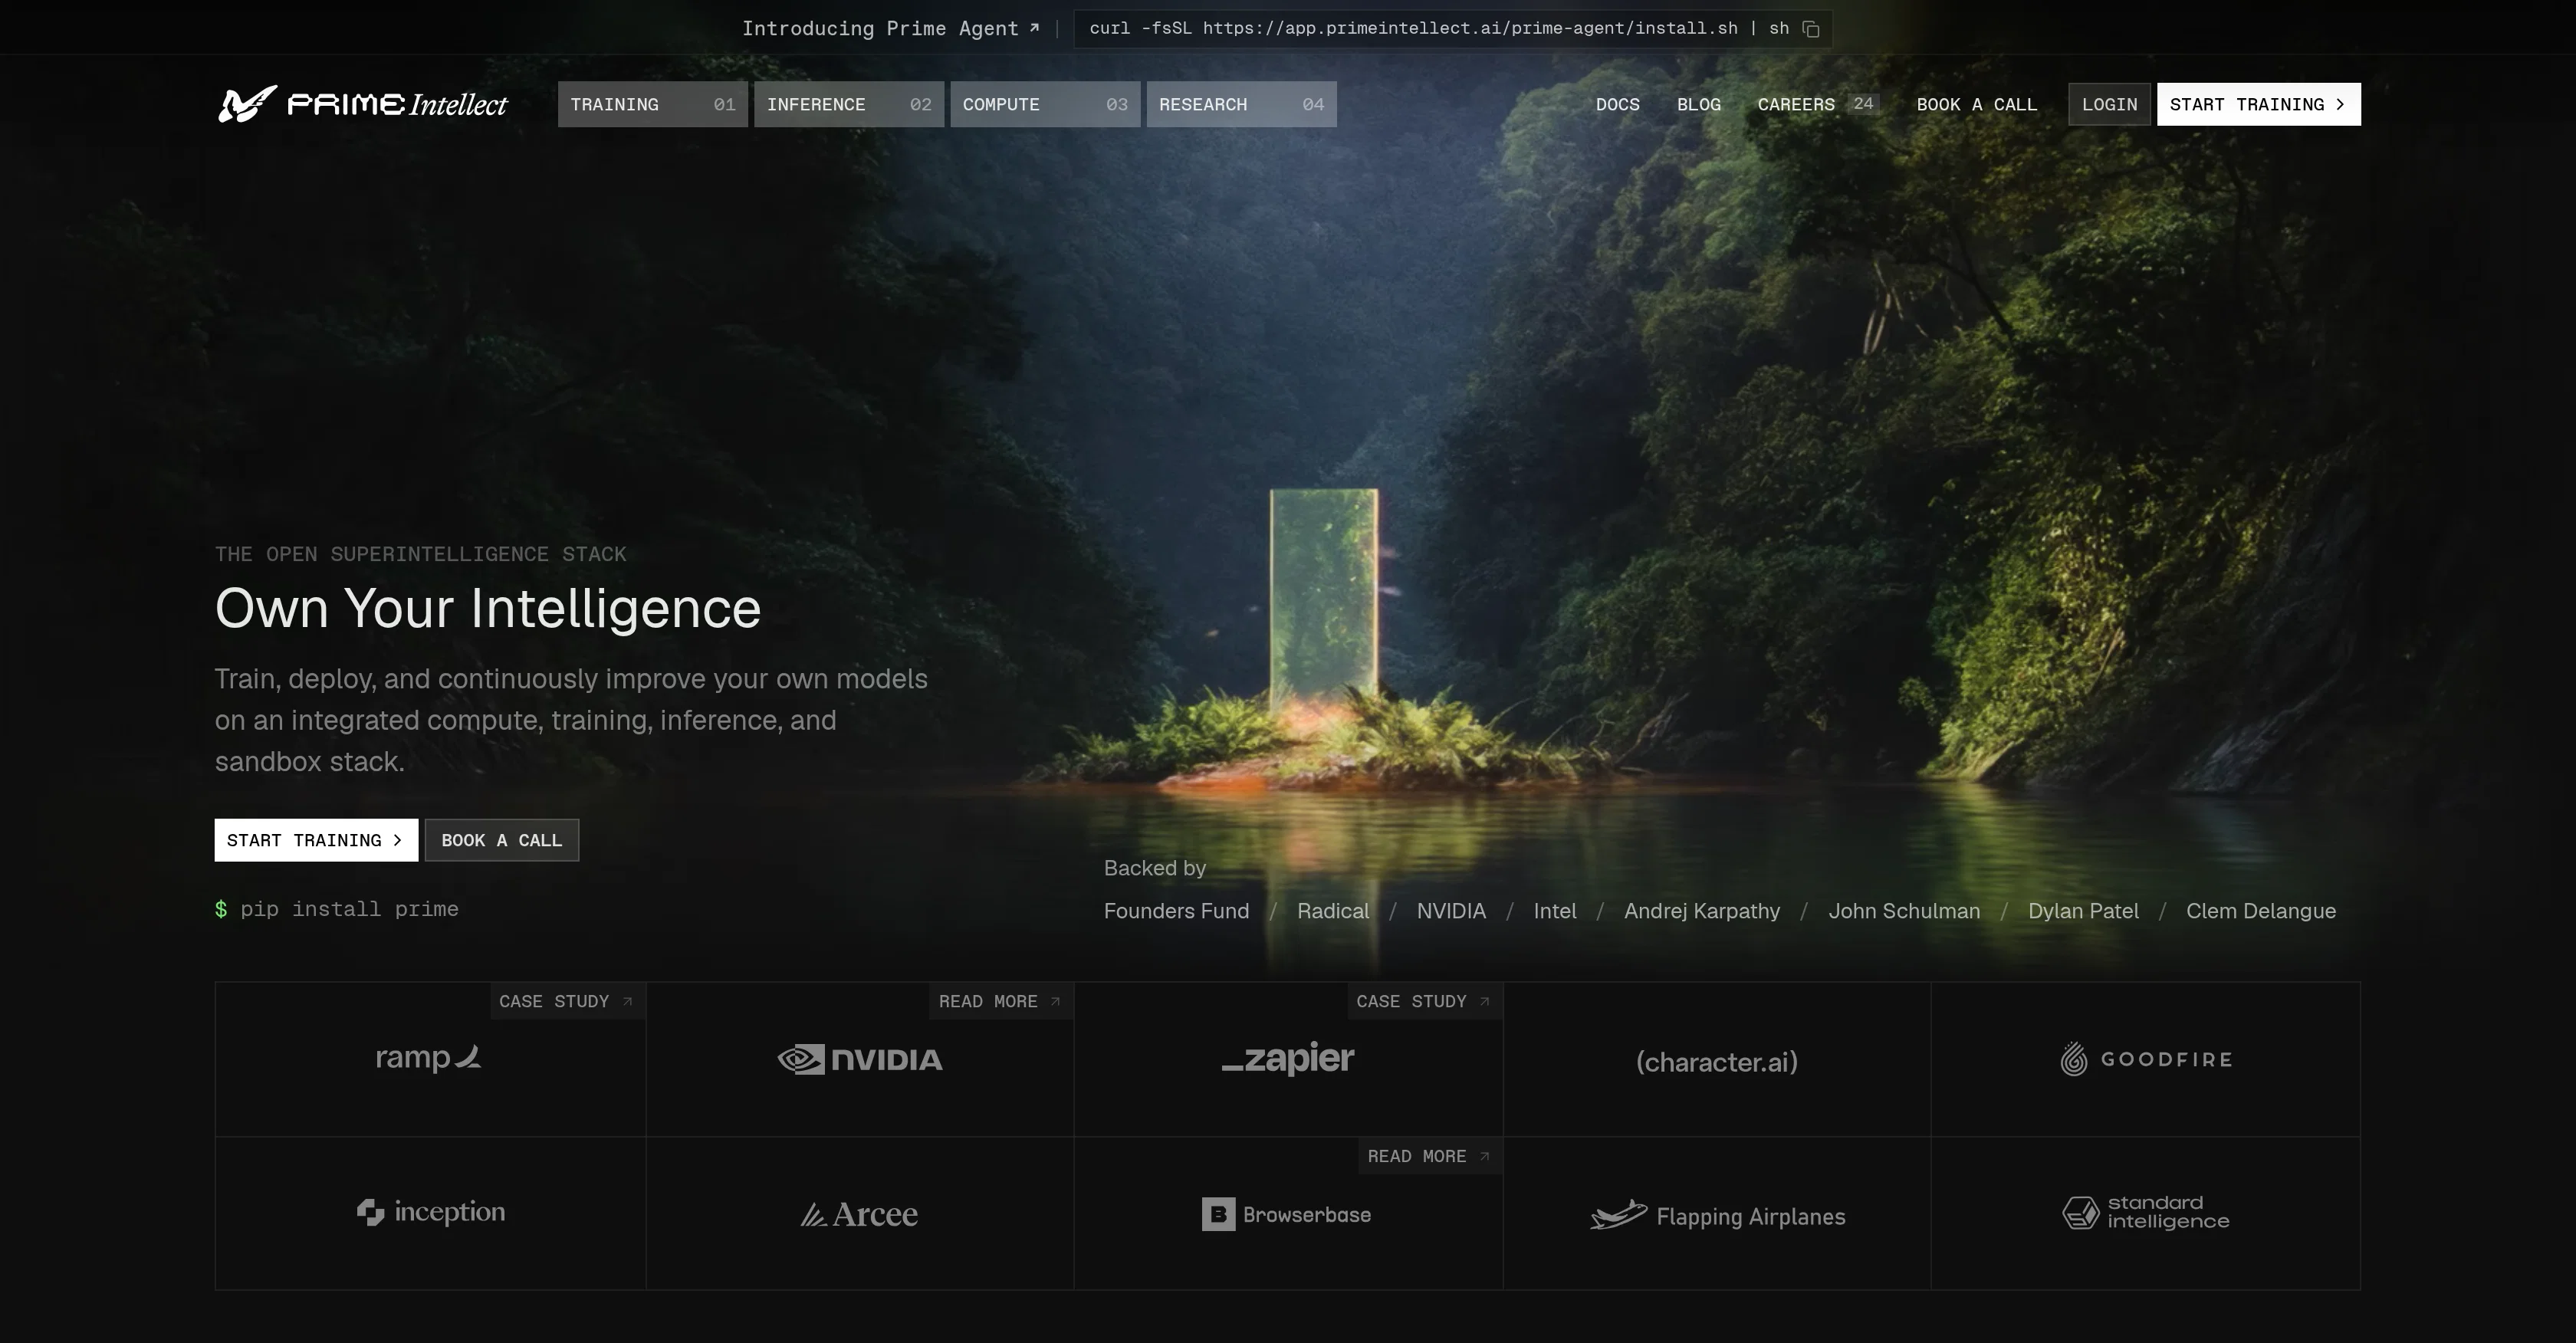Click the Clem Delangue backer name
This screenshot has height=1343, width=2576.
pos(2261,911)
